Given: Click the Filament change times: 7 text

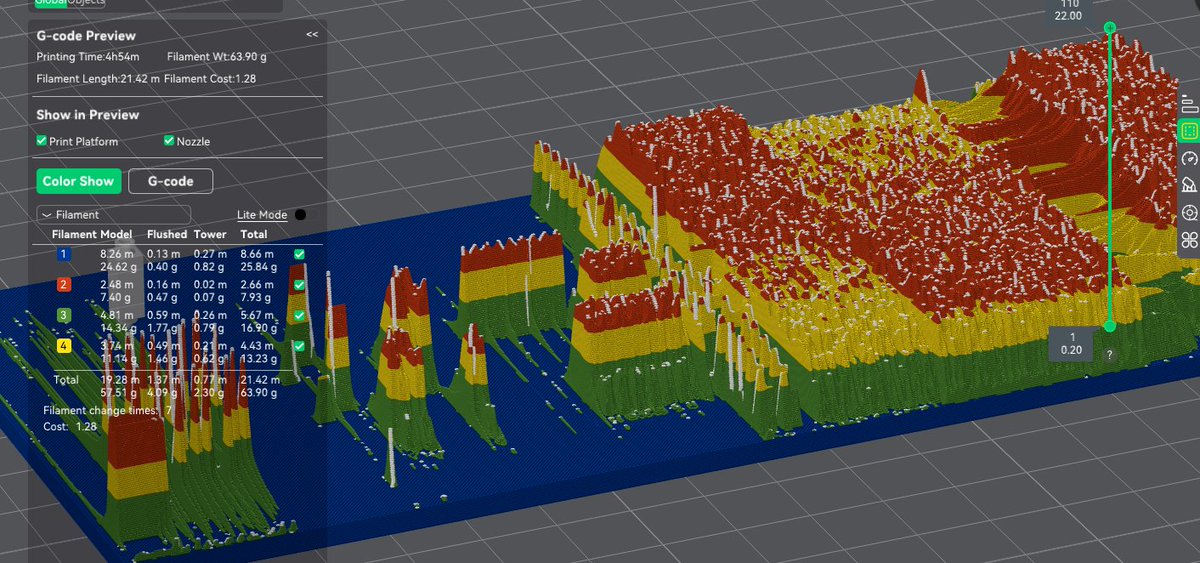Looking at the screenshot, I should (x=107, y=410).
